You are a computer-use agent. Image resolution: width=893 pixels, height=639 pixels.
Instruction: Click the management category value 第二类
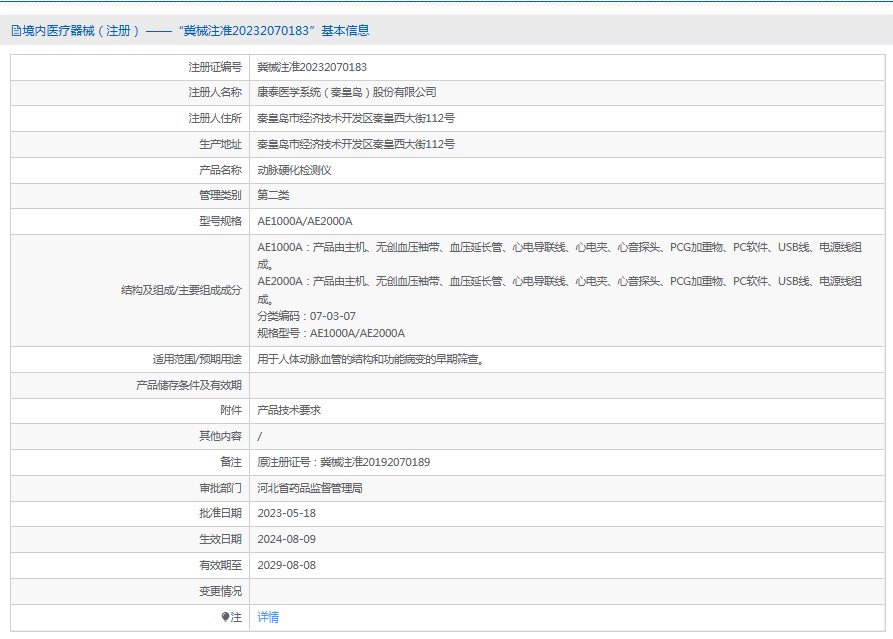click(x=273, y=195)
